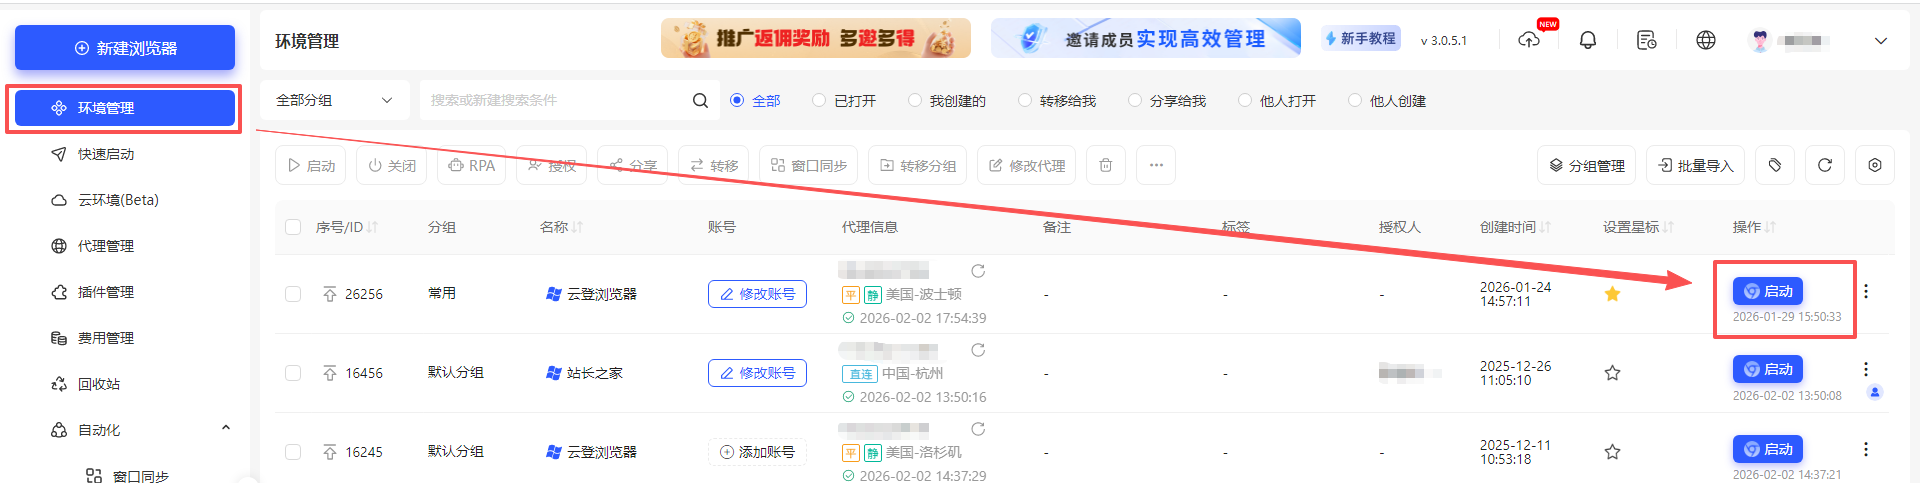Click the toolbar 转移分组 button
The image size is (1920, 483).
click(918, 165)
